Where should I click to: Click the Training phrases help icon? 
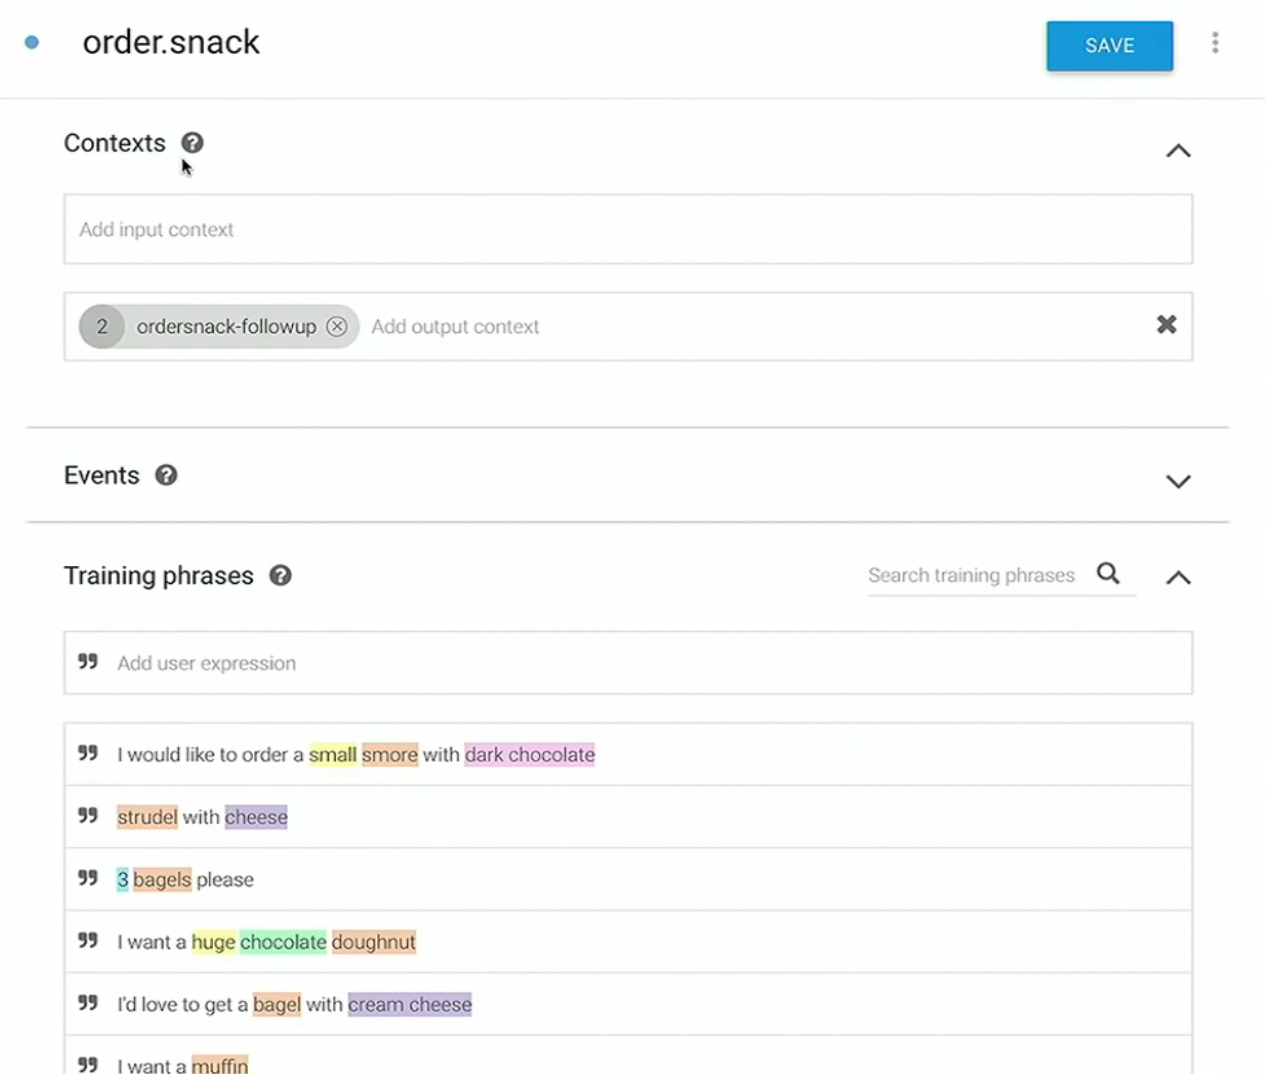280,575
